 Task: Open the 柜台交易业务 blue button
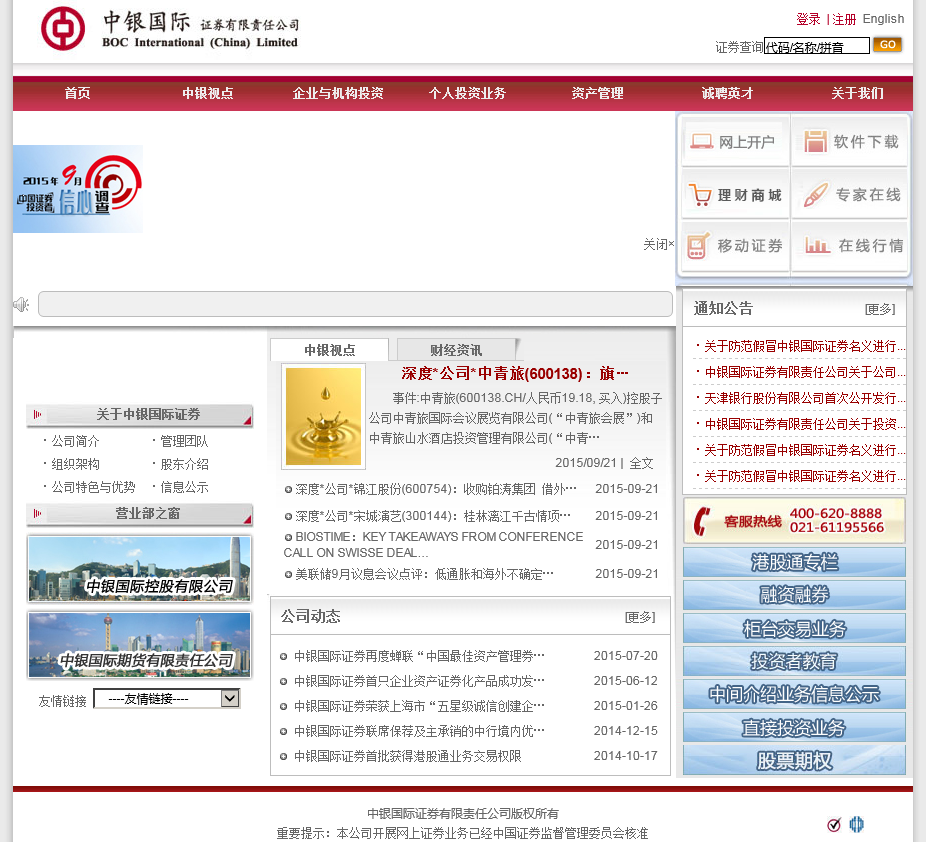pos(794,628)
